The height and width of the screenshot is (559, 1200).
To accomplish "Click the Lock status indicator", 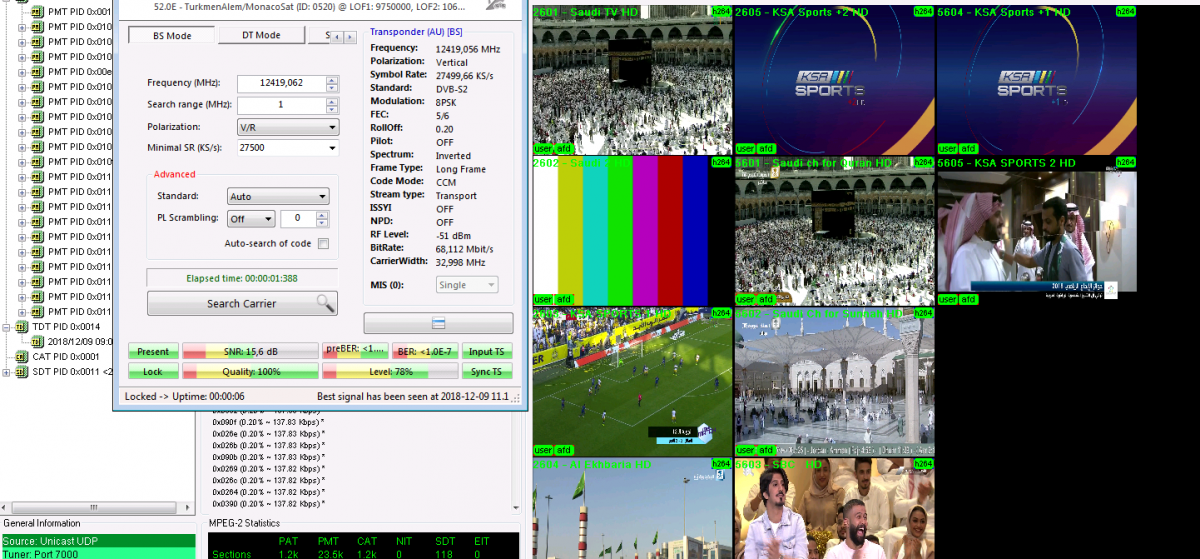I will [153, 371].
